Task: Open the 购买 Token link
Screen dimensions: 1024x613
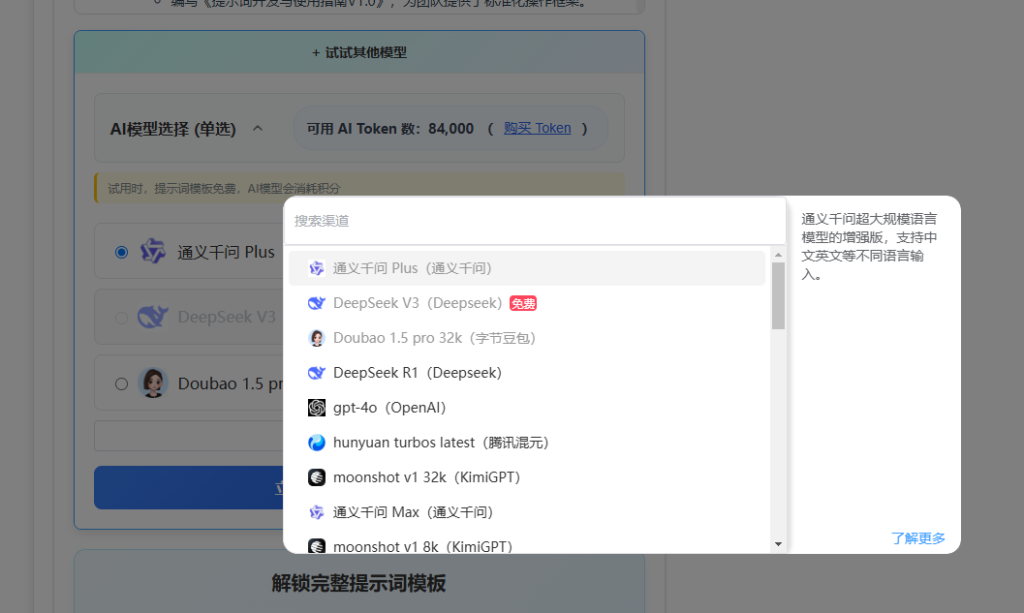Action: pos(537,128)
